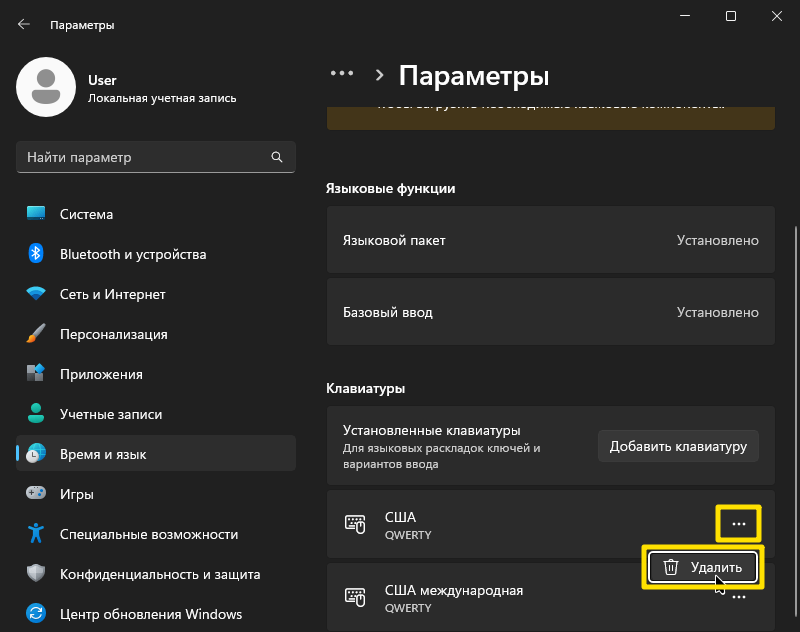Open Центр обновления Windows

150,614
